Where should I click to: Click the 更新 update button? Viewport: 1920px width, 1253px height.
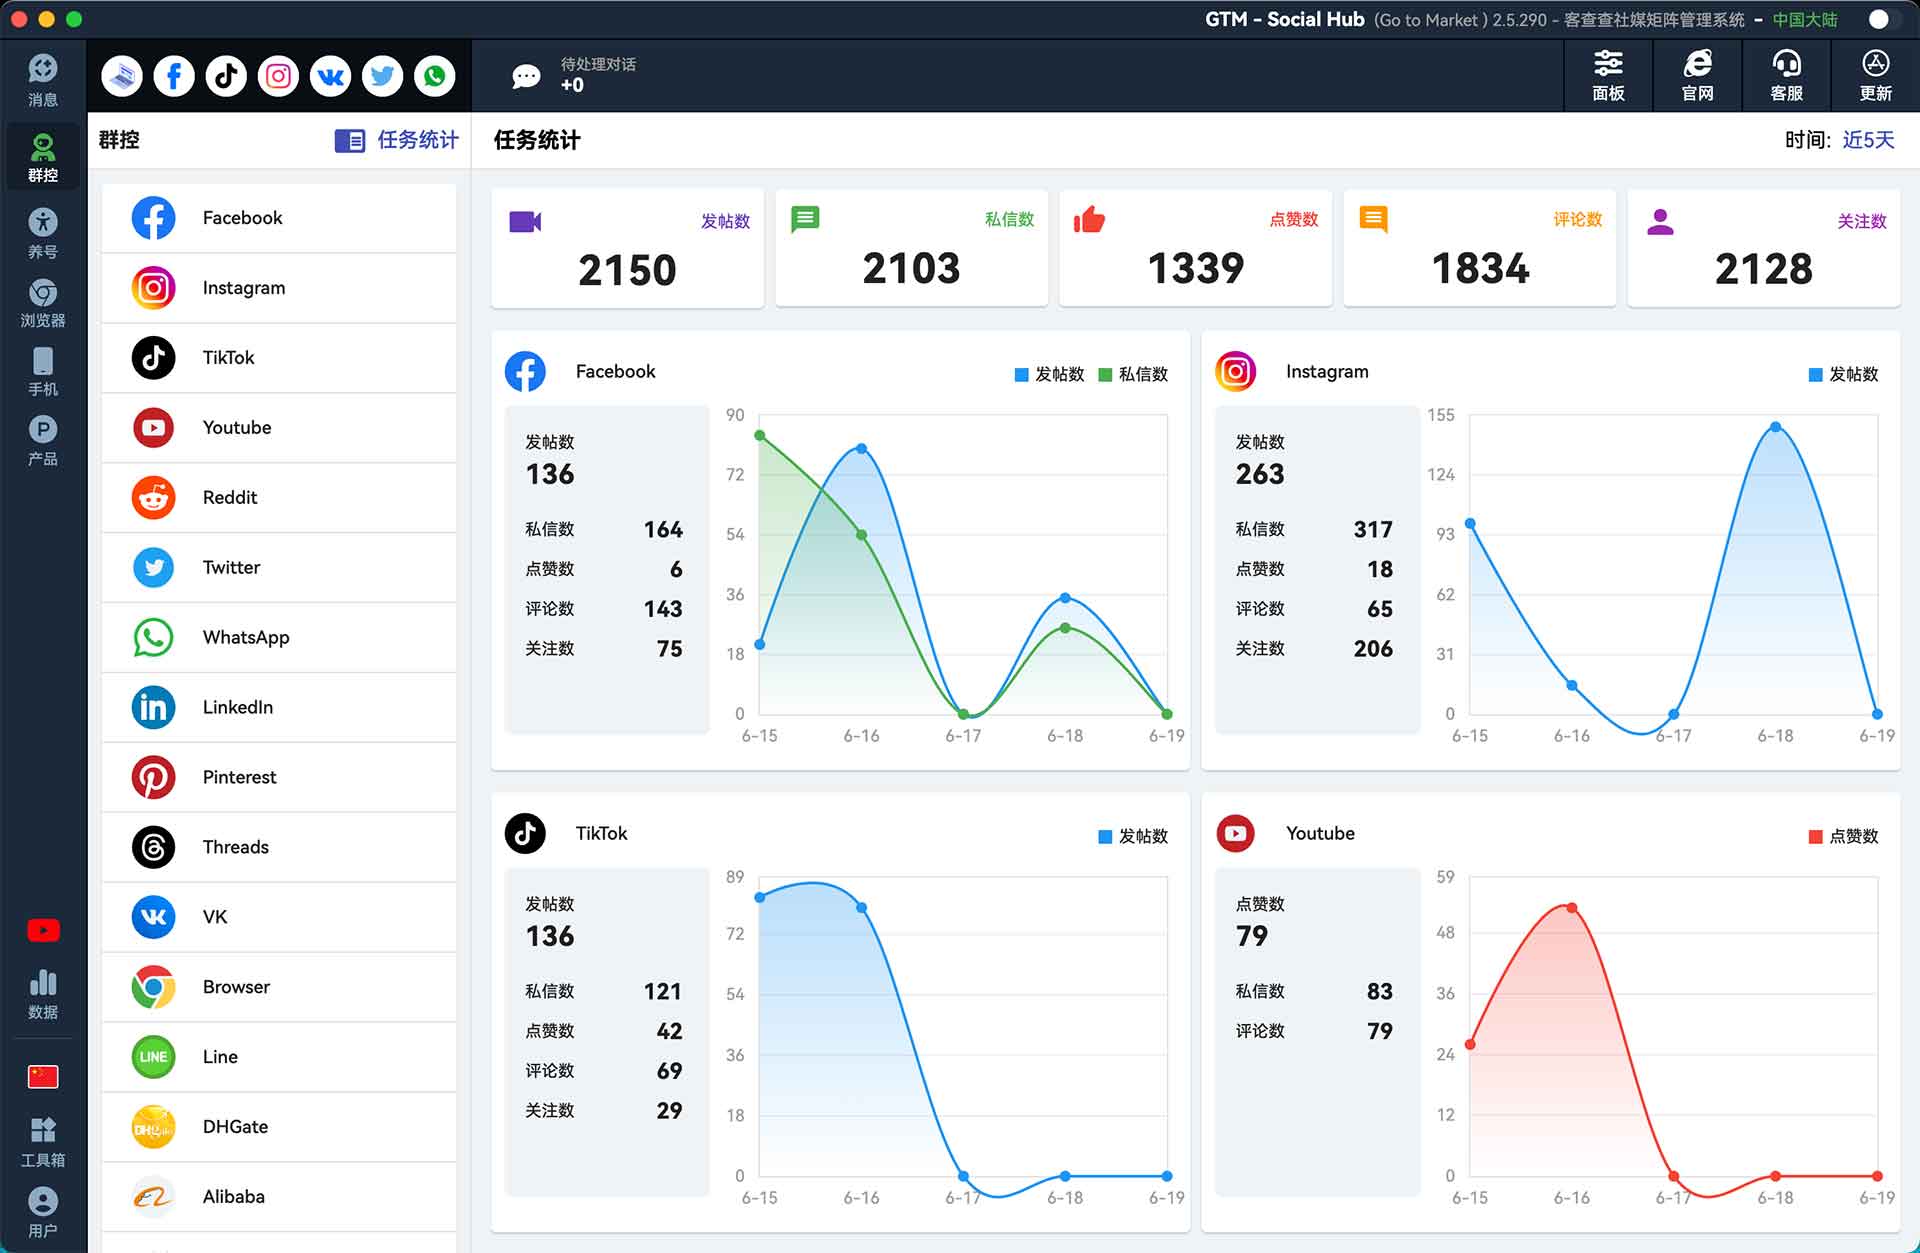coord(1875,76)
